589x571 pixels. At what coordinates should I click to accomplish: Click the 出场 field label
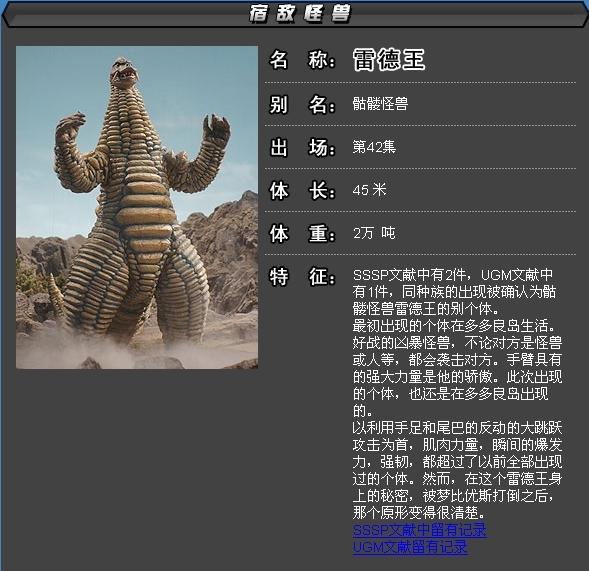coord(302,147)
